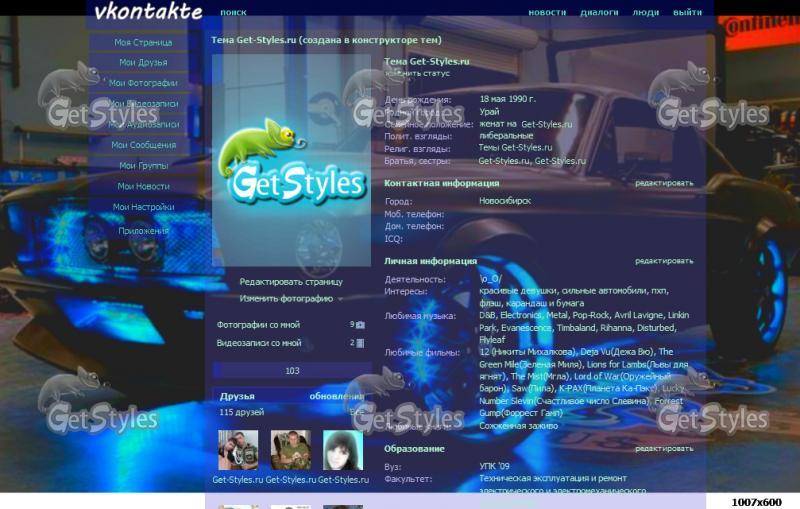Screen dimensions: 800x509
Task: Edit Образование section
Action: click(x=664, y=448)
